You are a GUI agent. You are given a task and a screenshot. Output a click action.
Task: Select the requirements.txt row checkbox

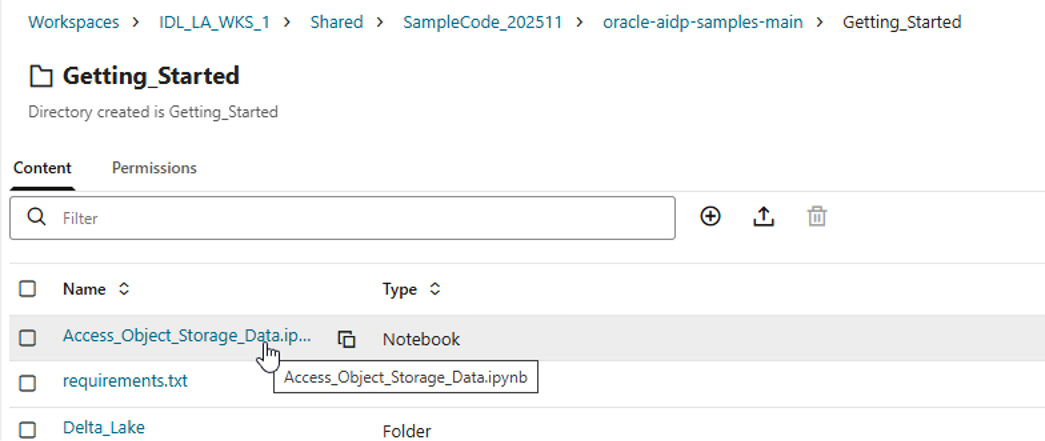pyautogui.click(x=28, y=382)
